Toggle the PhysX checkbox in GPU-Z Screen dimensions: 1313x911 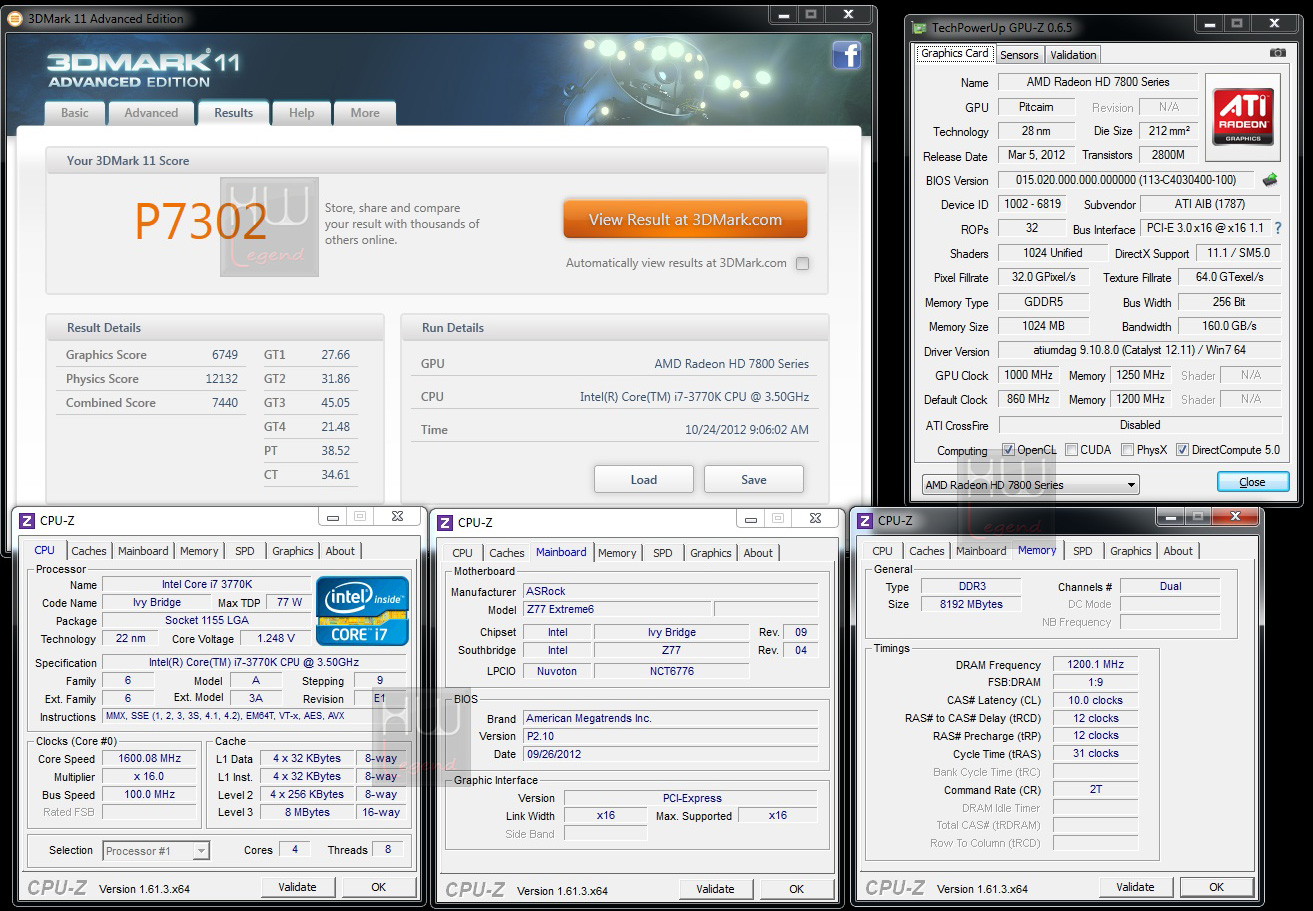[x=1127, y=450]
